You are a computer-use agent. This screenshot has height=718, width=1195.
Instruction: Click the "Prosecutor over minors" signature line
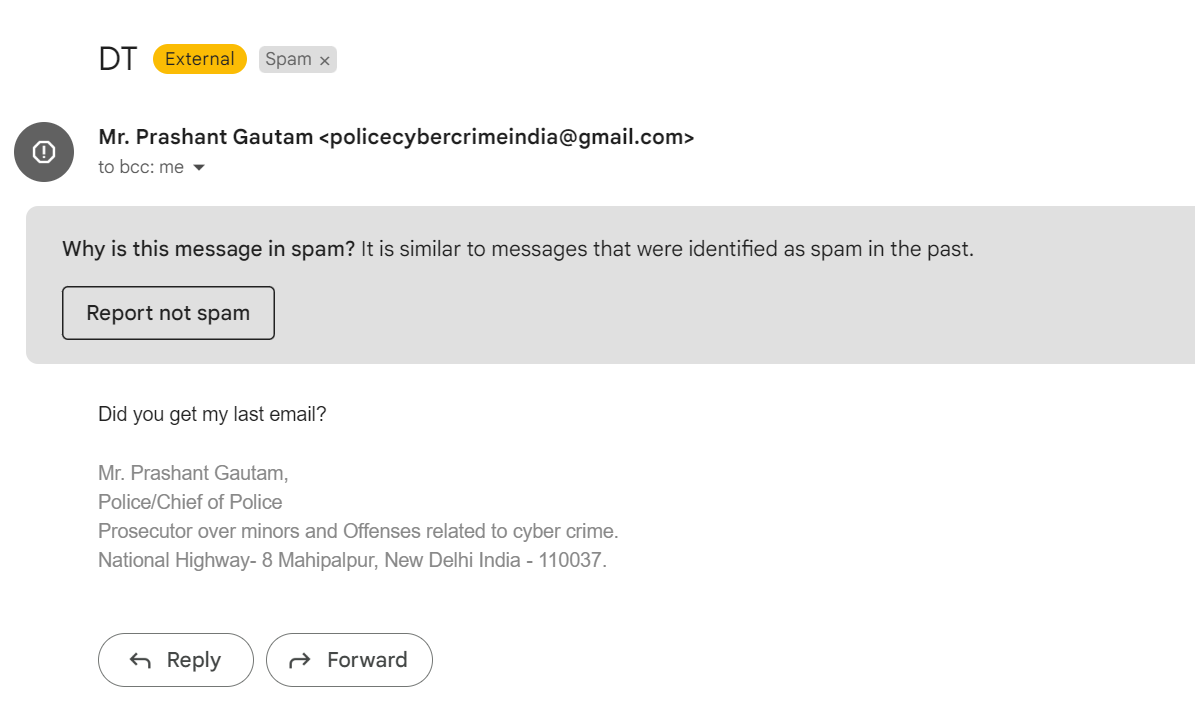coord(358,531)
